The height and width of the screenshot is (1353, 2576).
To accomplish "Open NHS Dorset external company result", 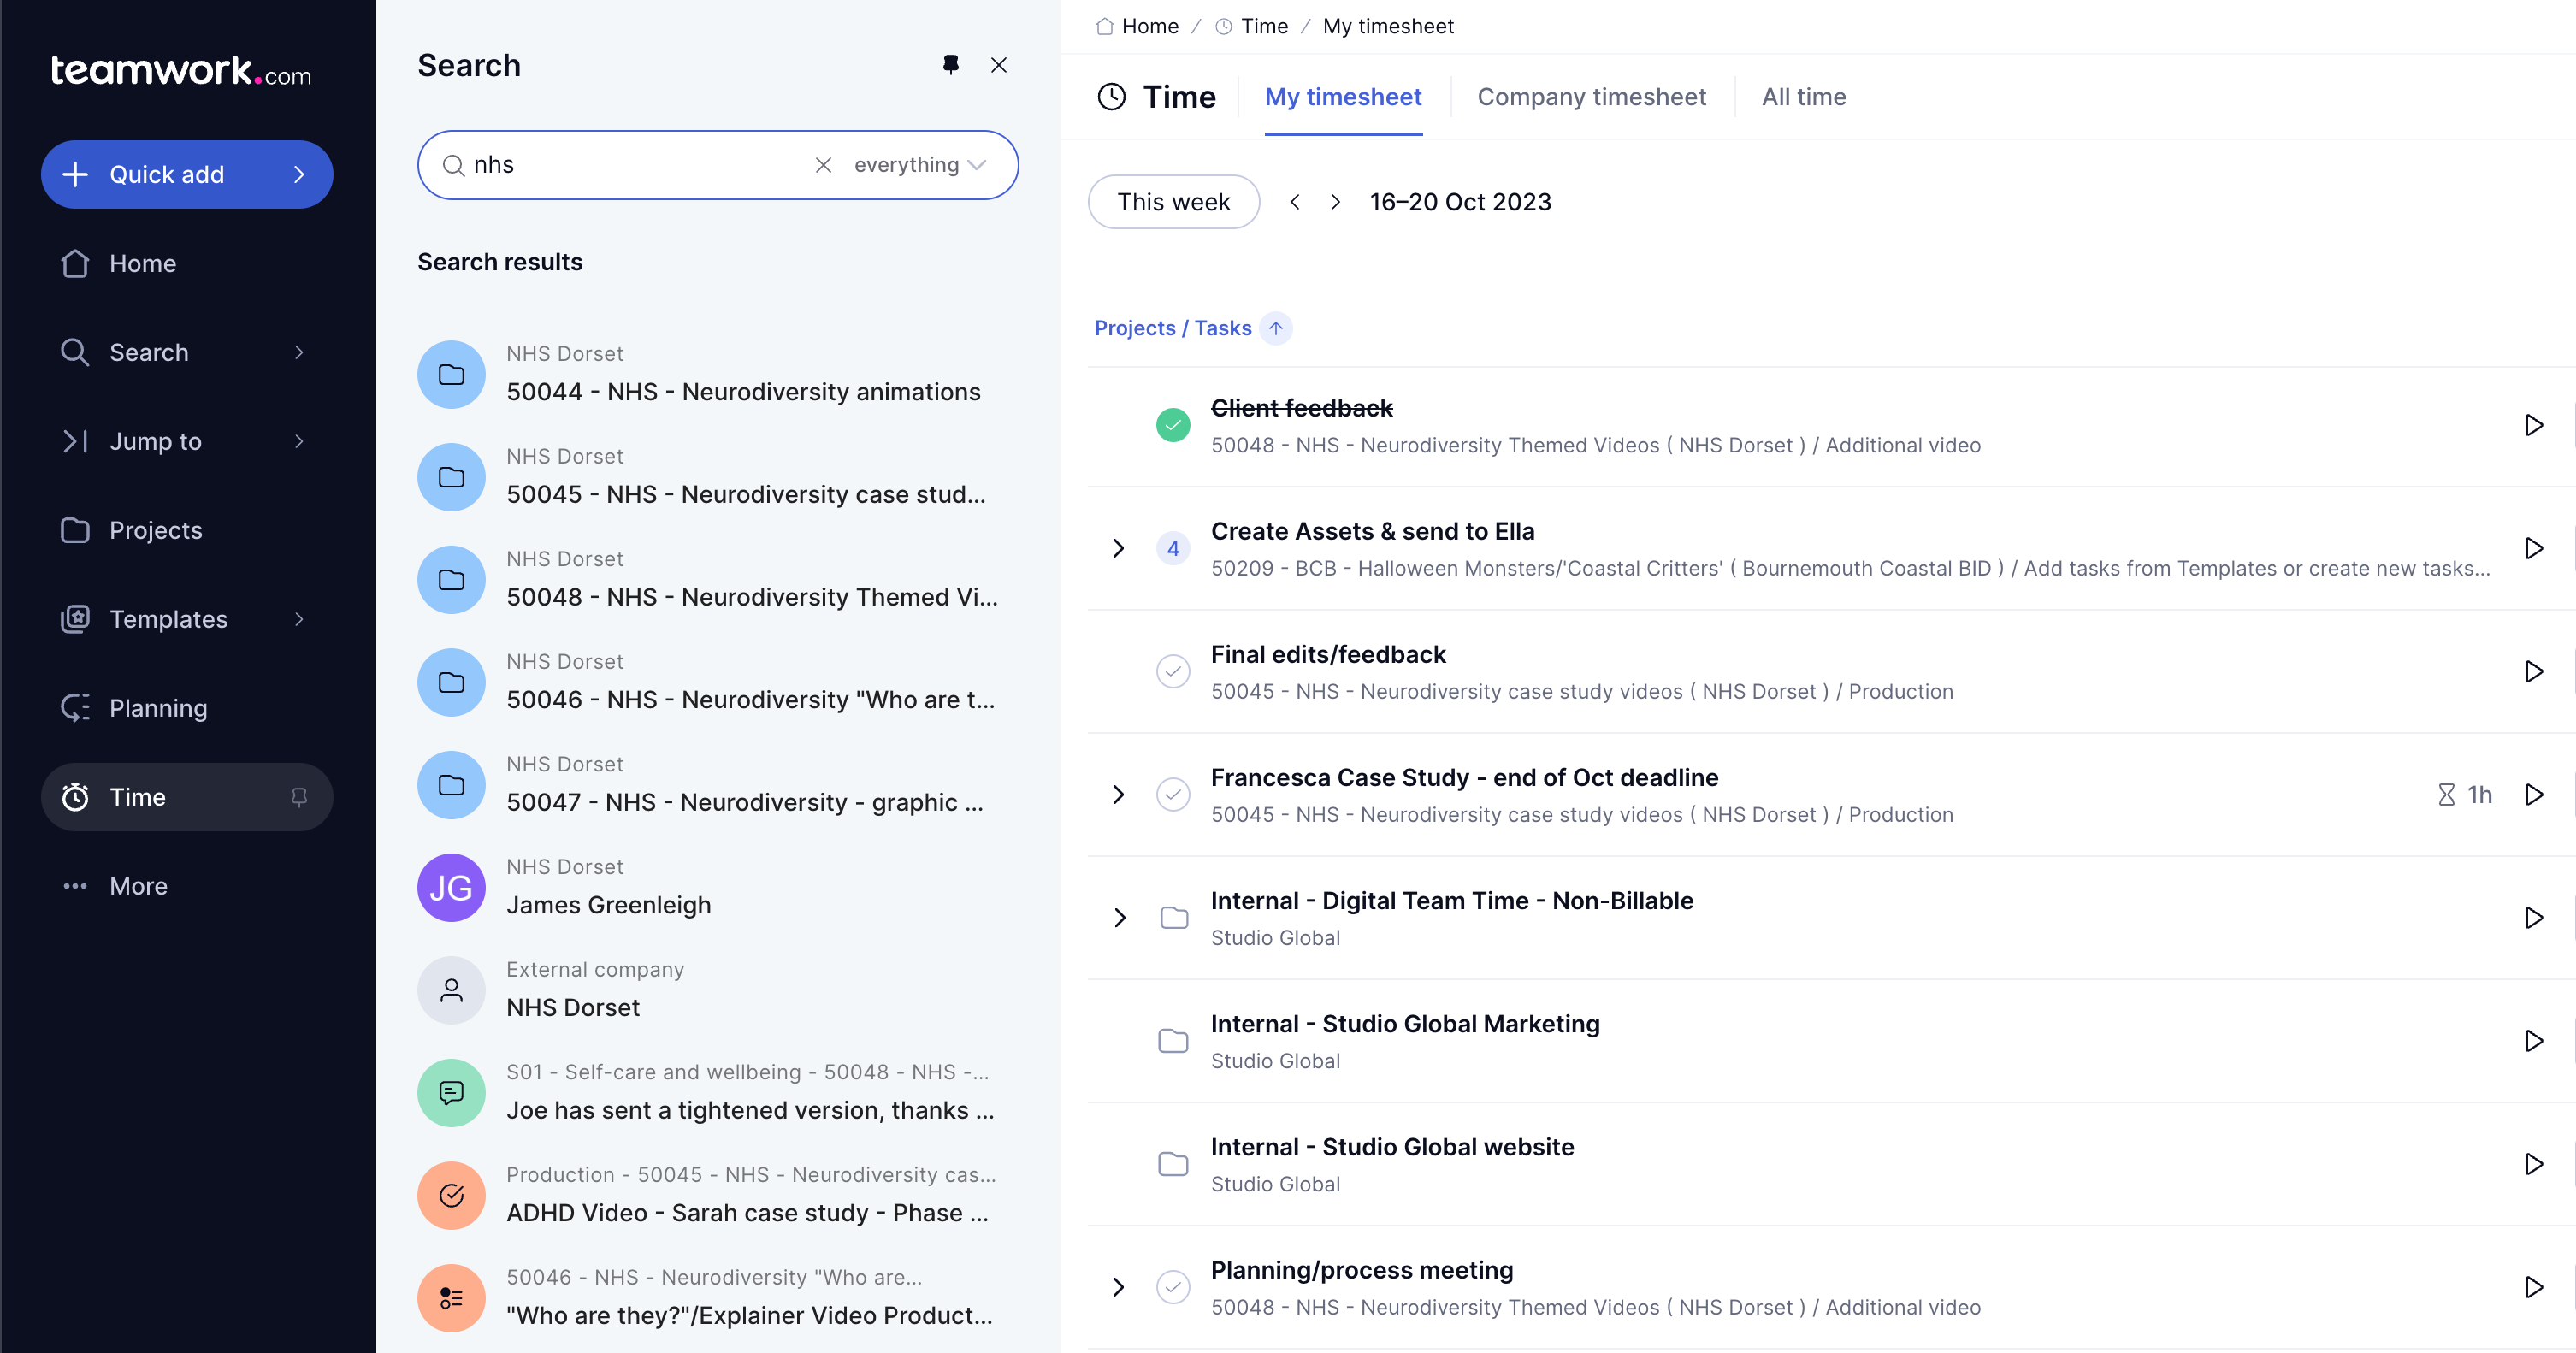I will 717,990.
